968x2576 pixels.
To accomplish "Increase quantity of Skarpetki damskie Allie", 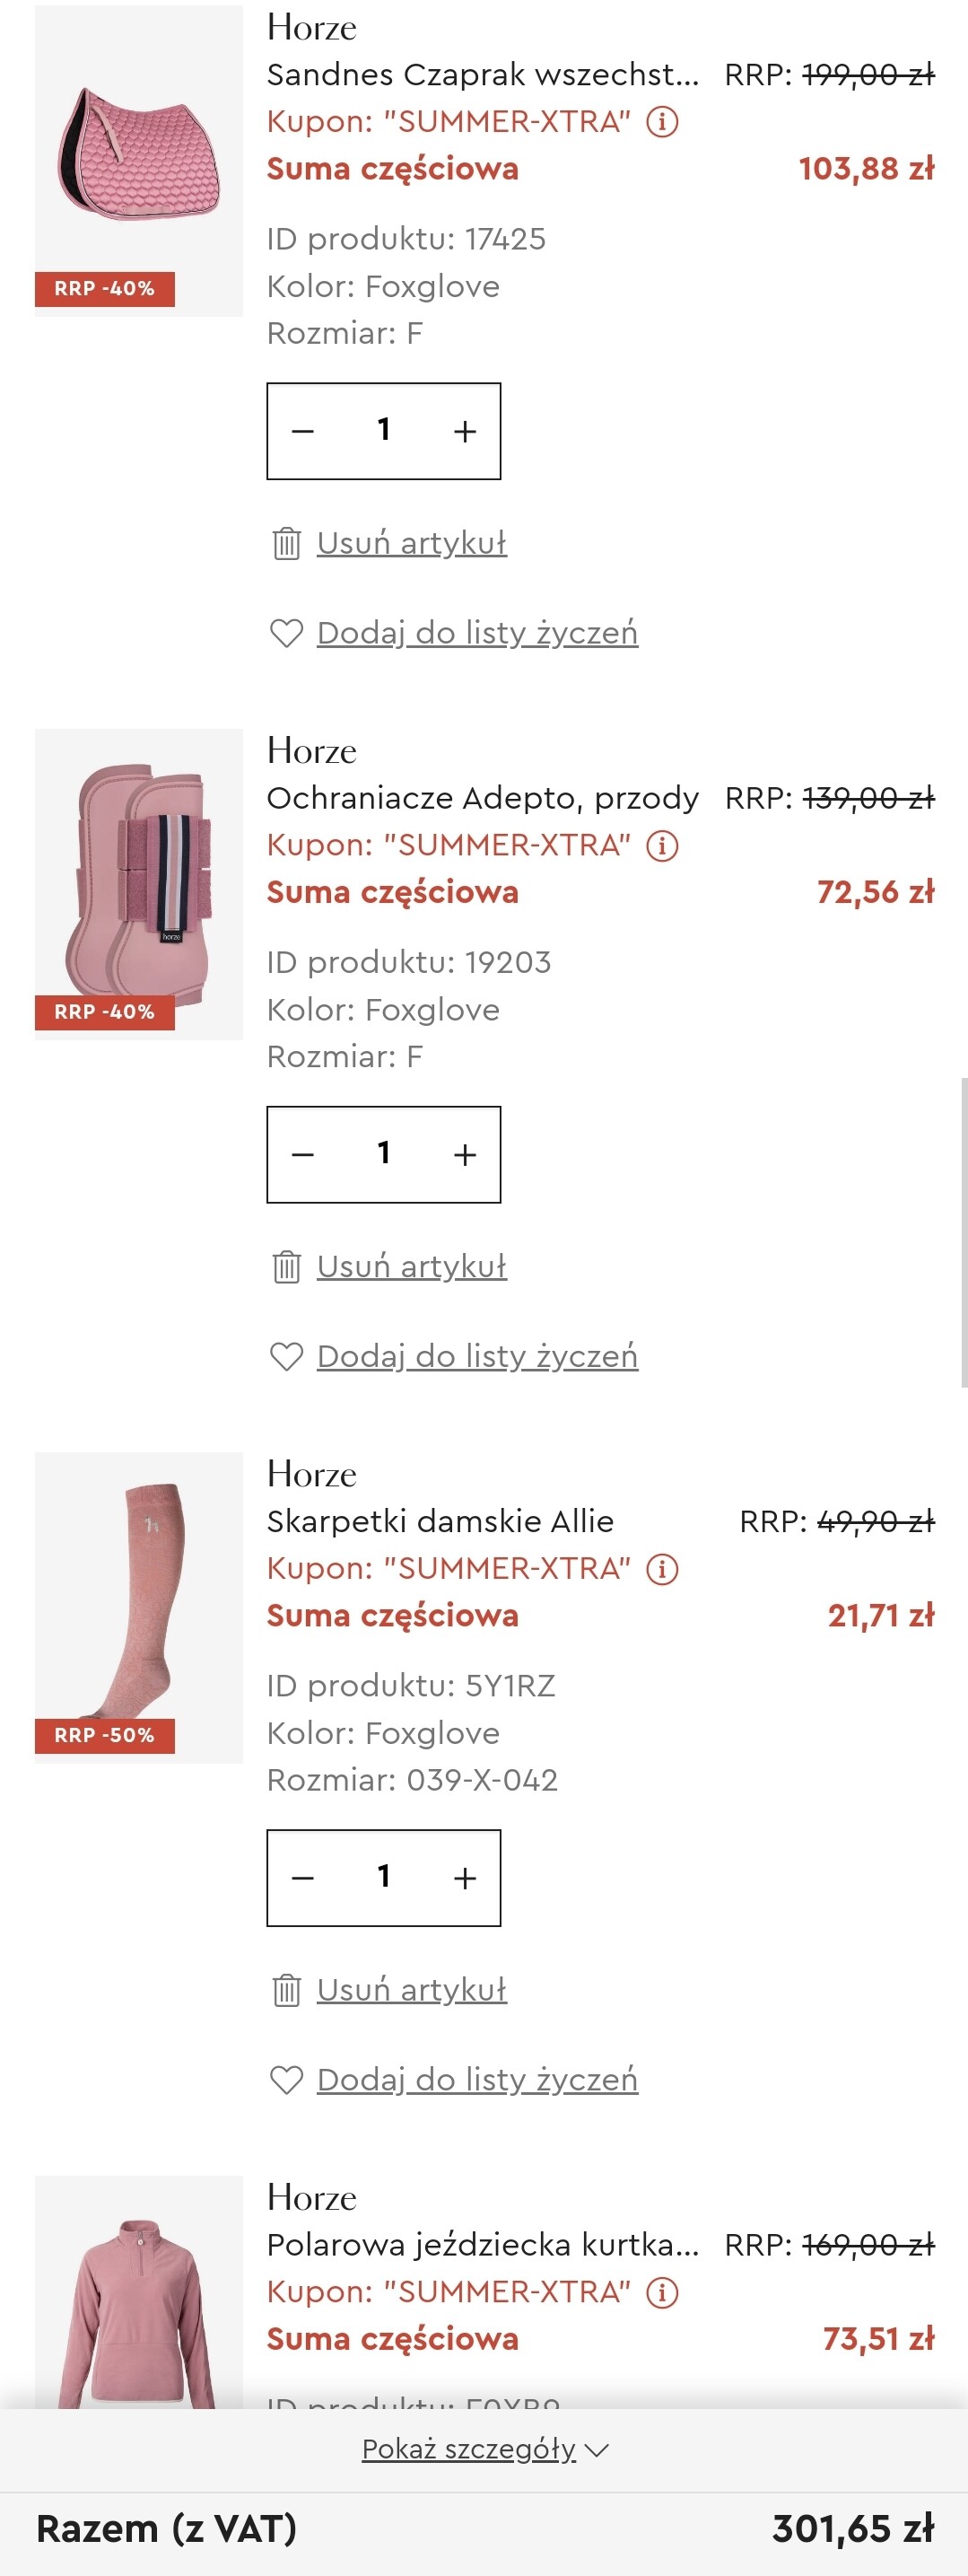I will click(464, 1878).
